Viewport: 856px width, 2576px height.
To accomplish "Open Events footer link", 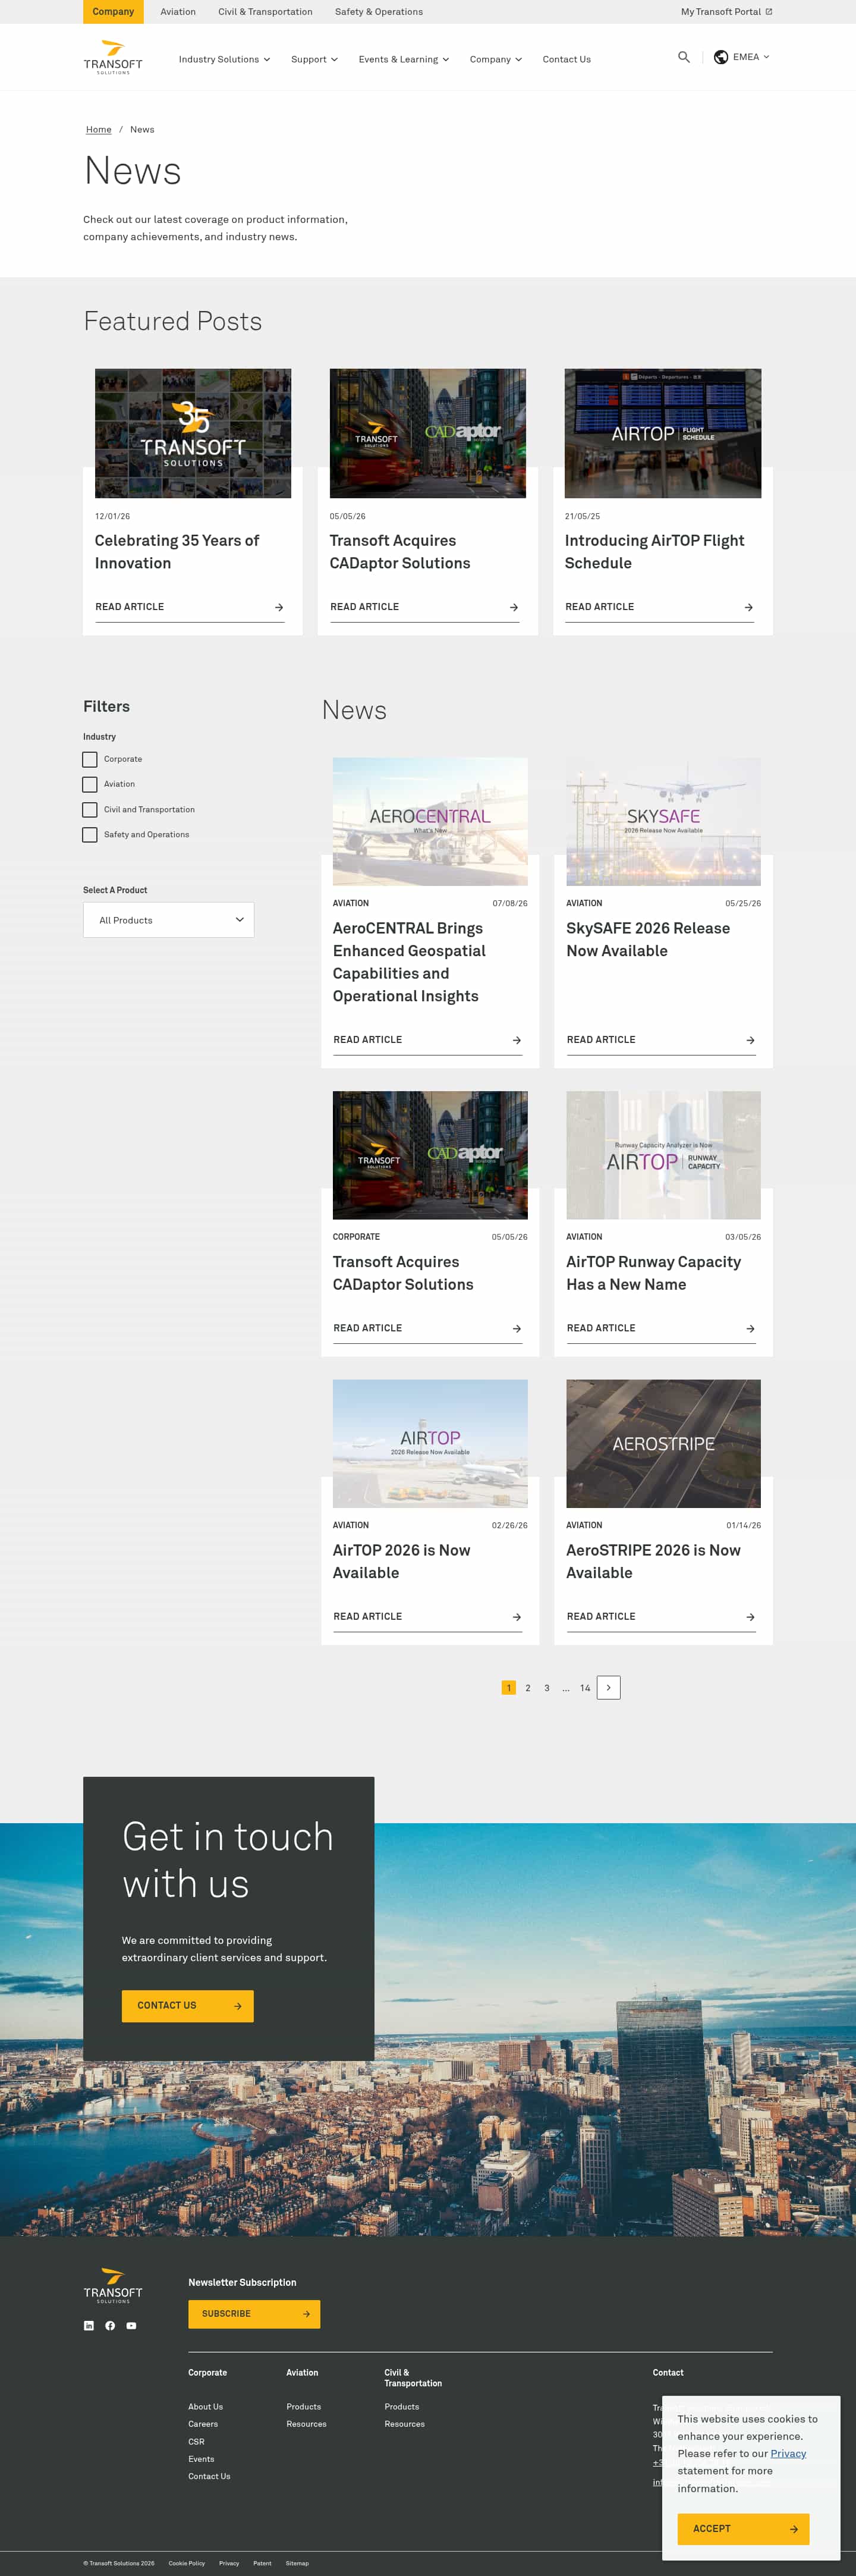I will (201, 2458).
